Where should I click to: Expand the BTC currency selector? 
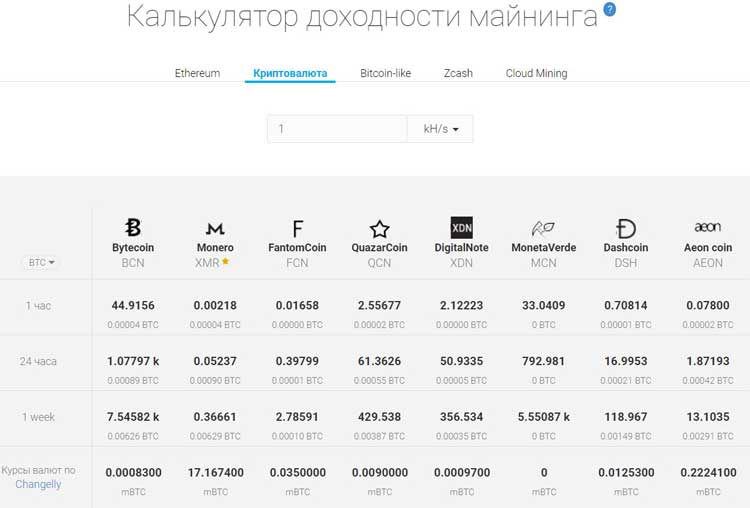coord(41,262)
